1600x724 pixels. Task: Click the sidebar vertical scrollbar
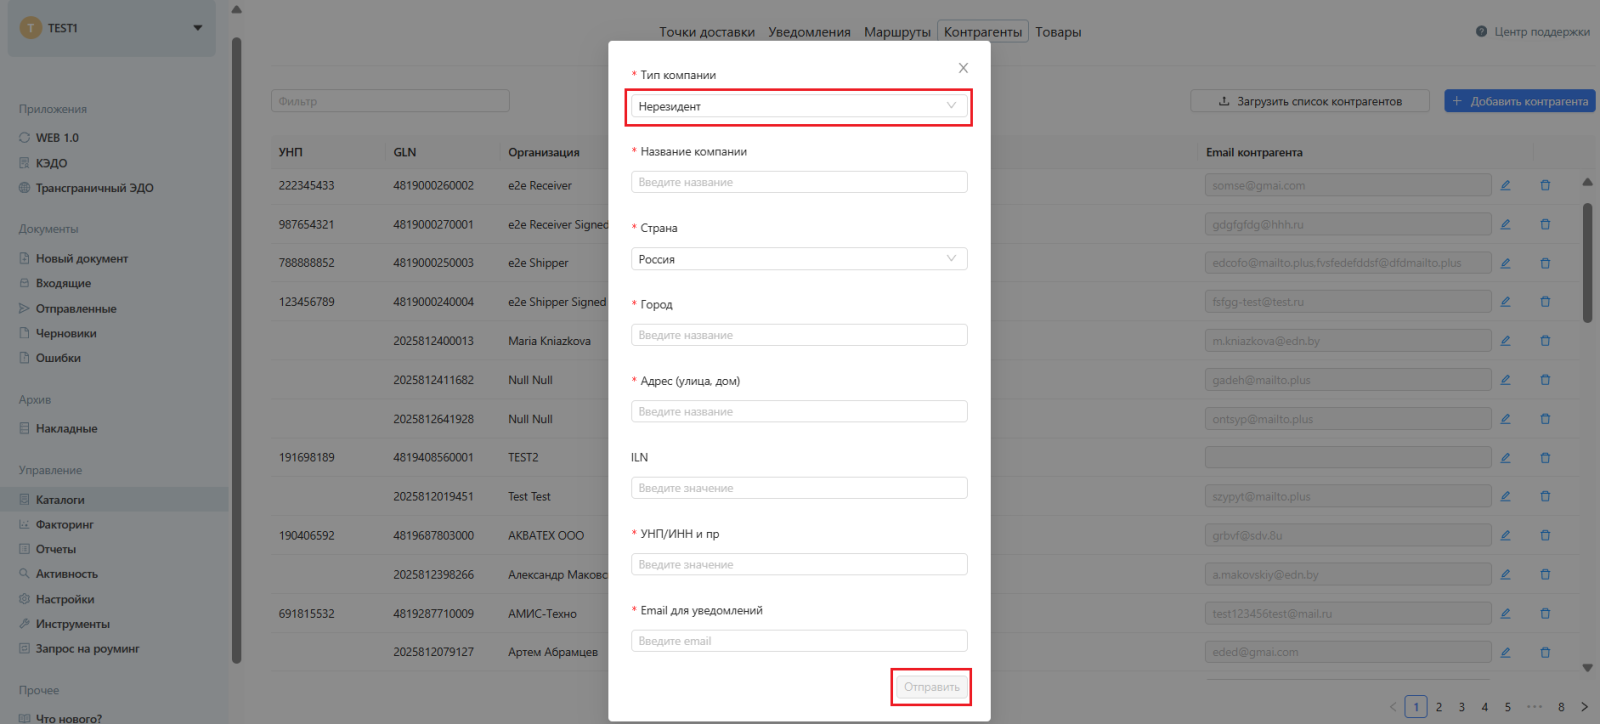236,350
